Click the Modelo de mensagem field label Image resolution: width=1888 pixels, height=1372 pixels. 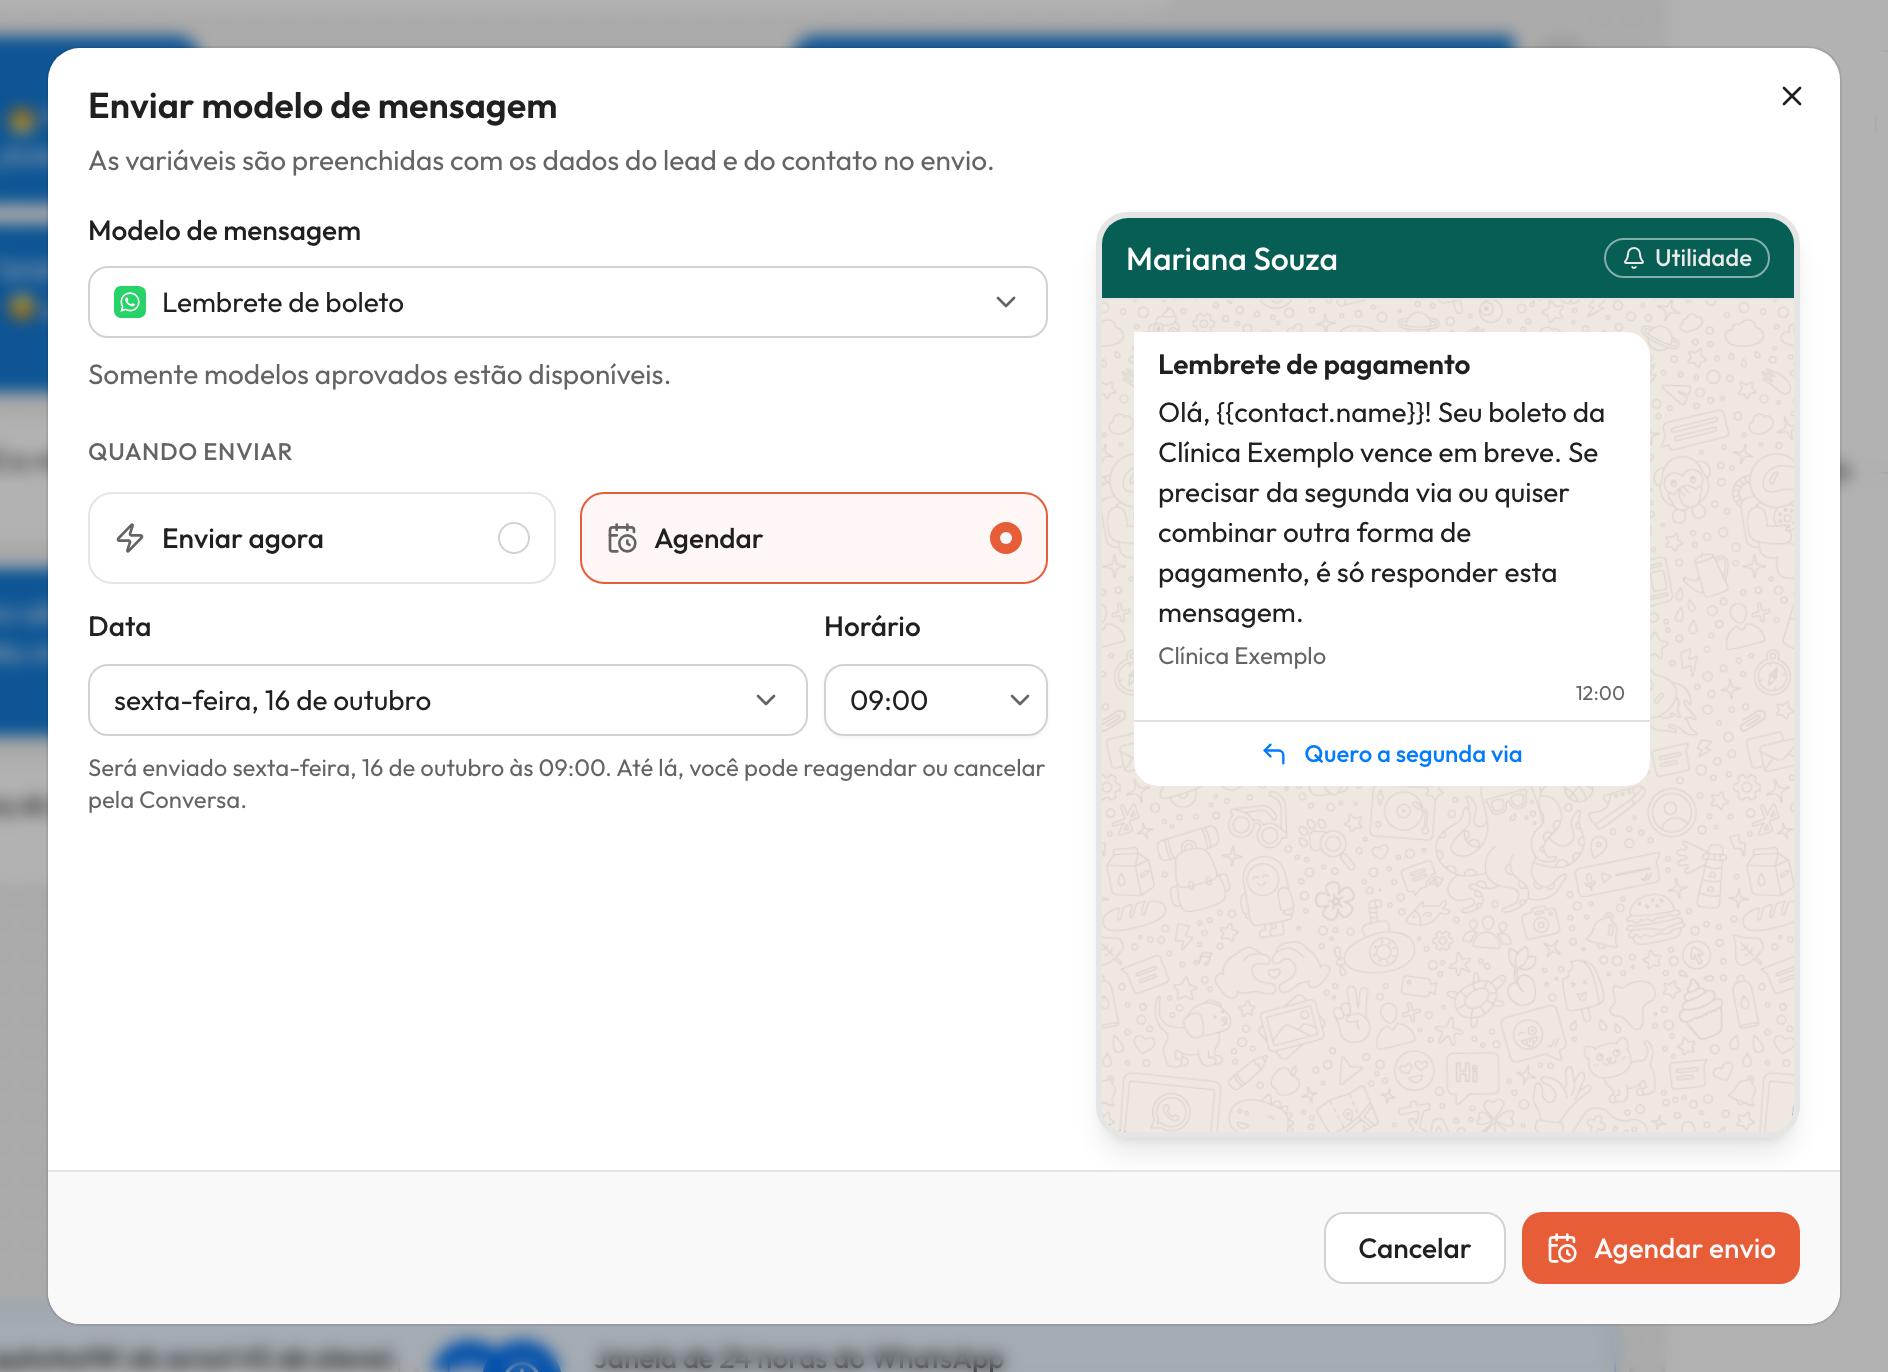pos(224,231)
